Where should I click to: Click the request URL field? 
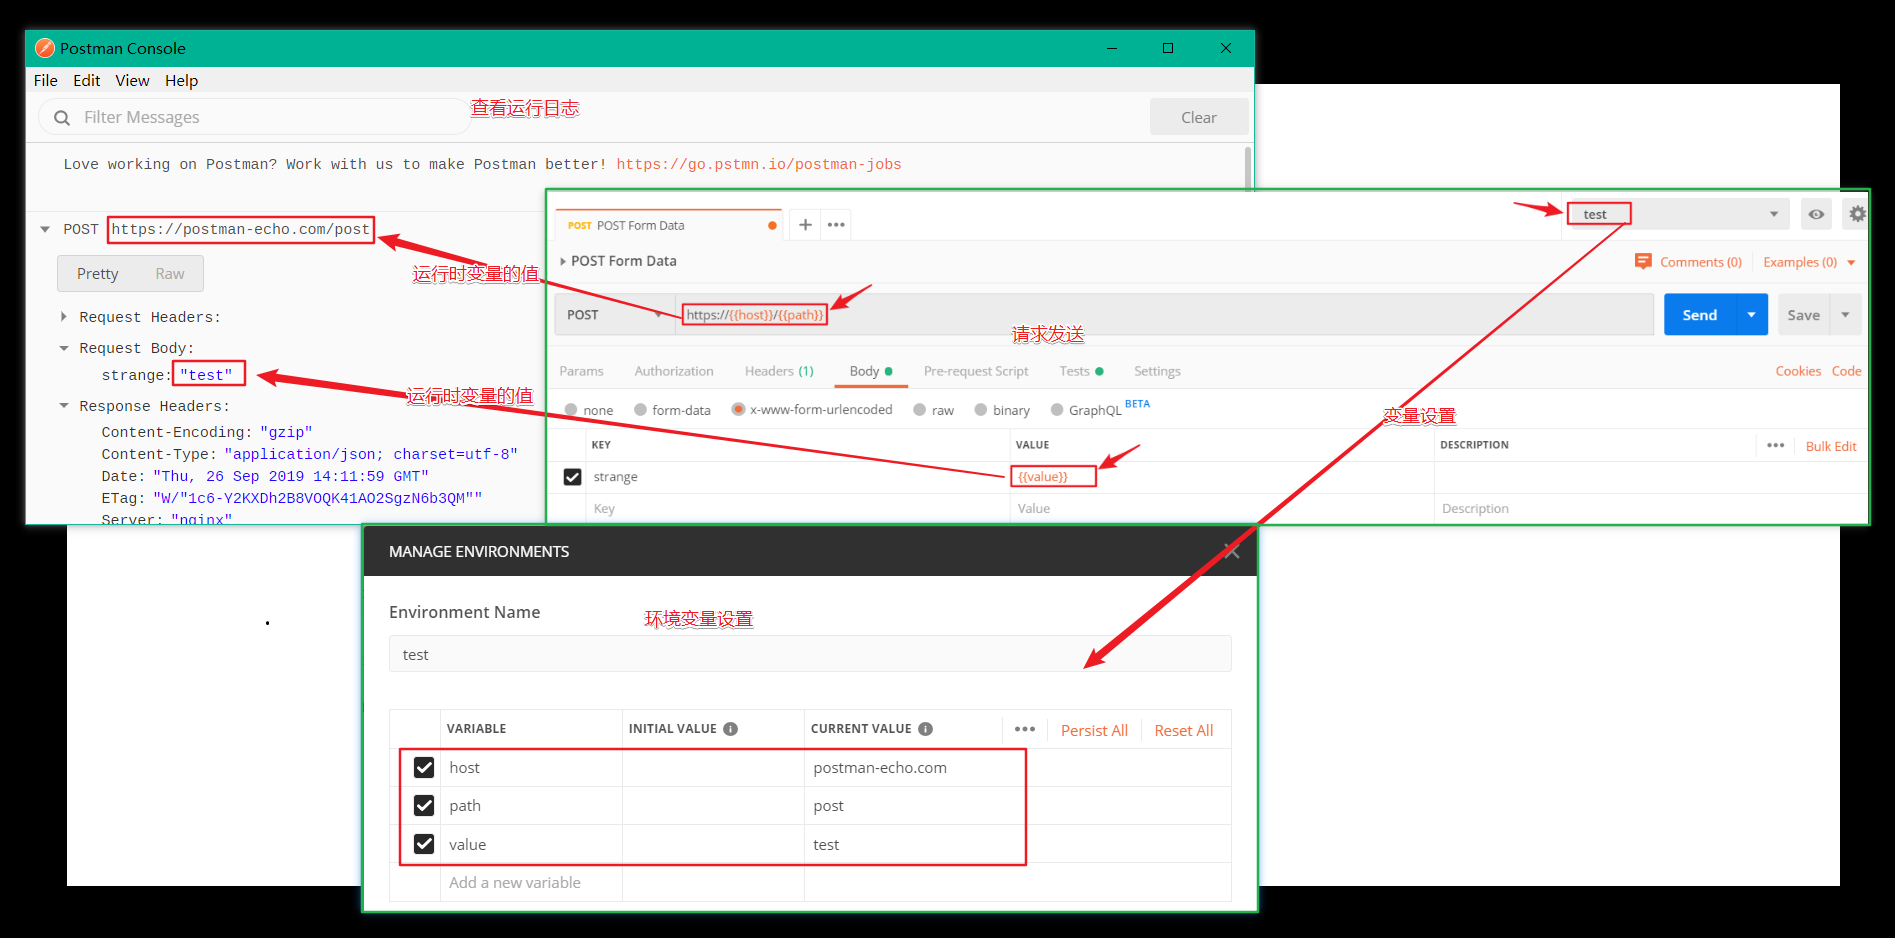tap(1164, 315)
